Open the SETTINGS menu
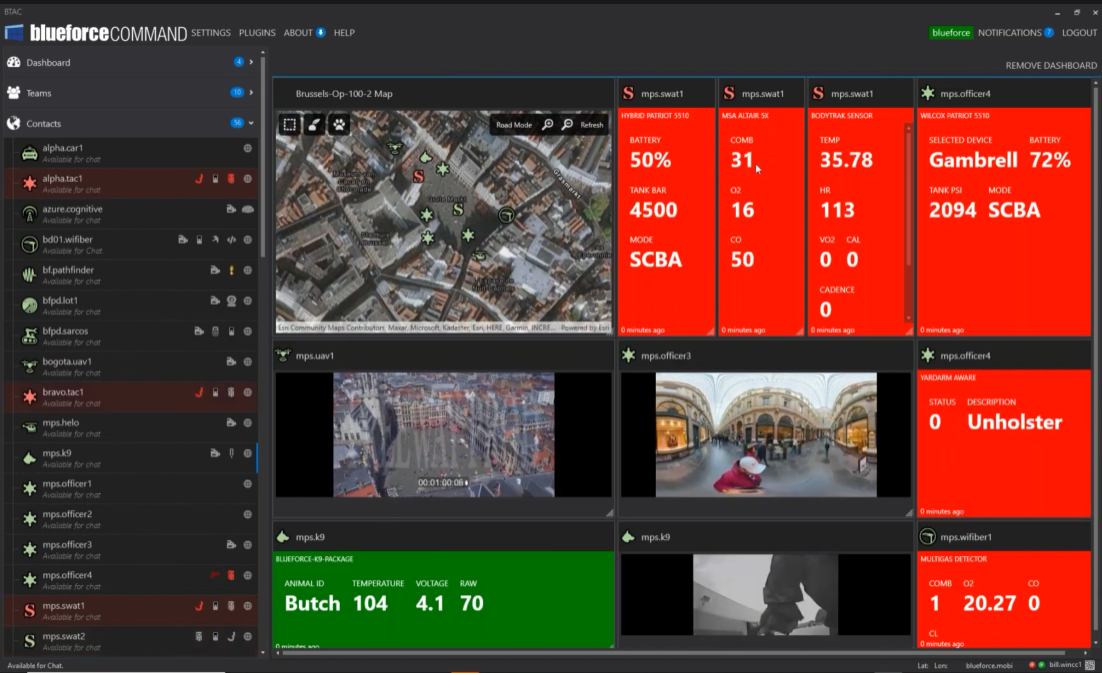Image resolution: width=1102 pixels, height=673 pixels. point(211,33)
